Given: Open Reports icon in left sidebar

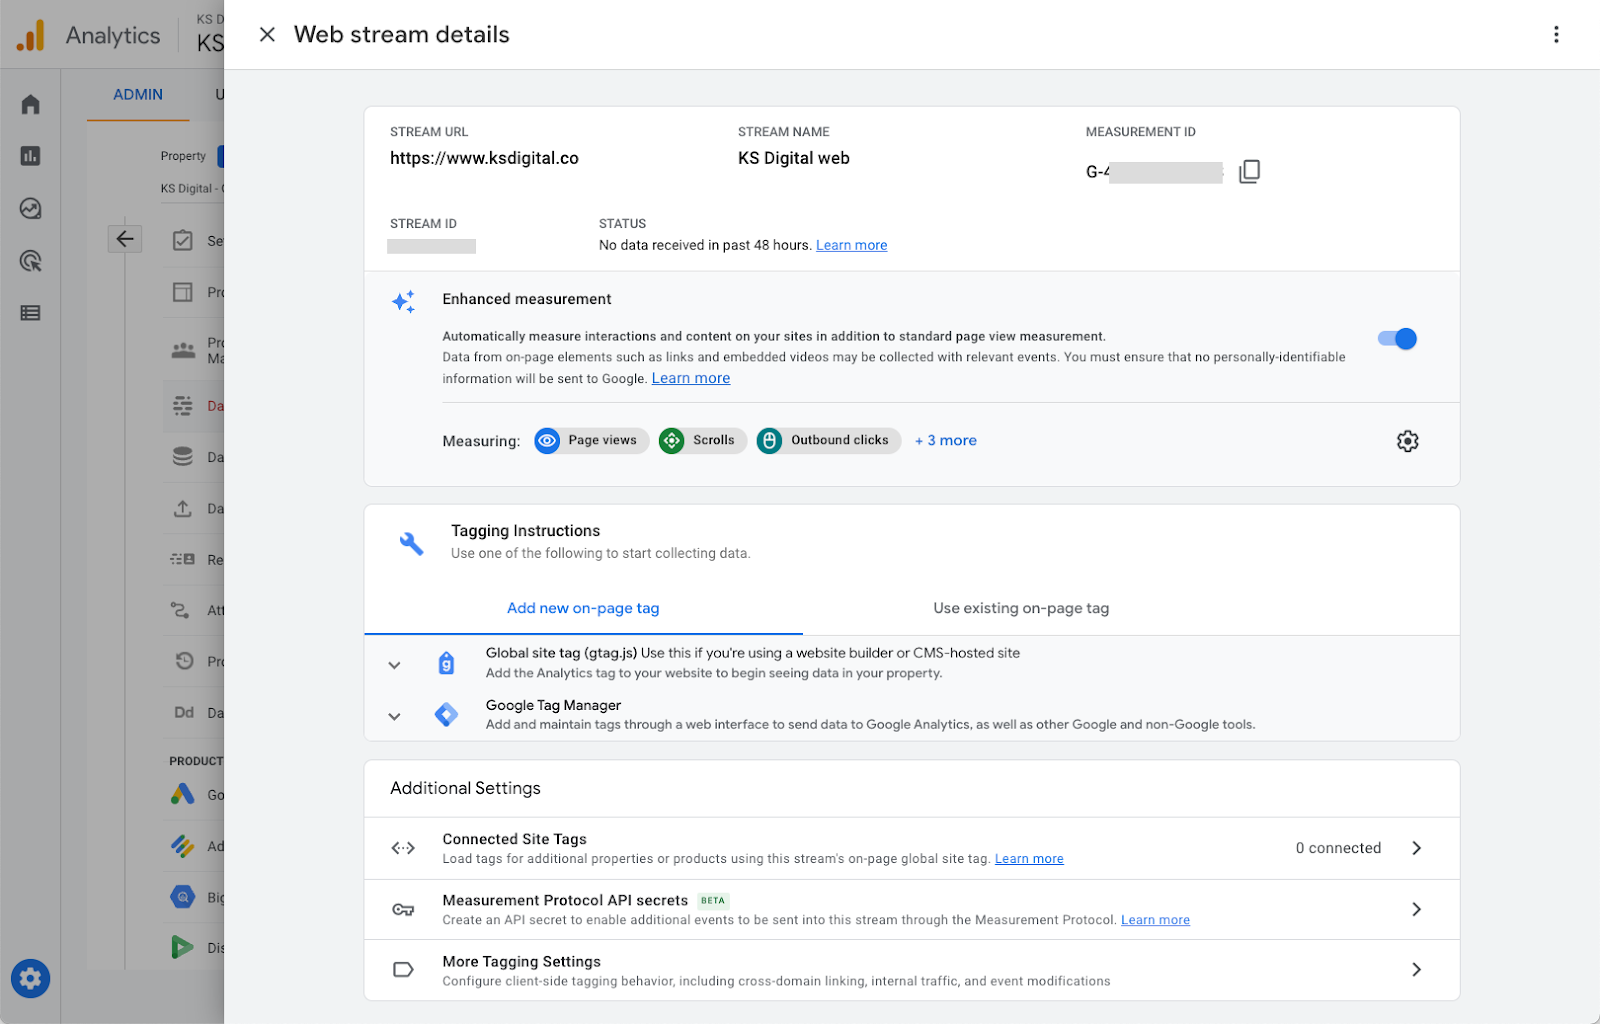Looking at the screenshot, I should click(31, 156).
